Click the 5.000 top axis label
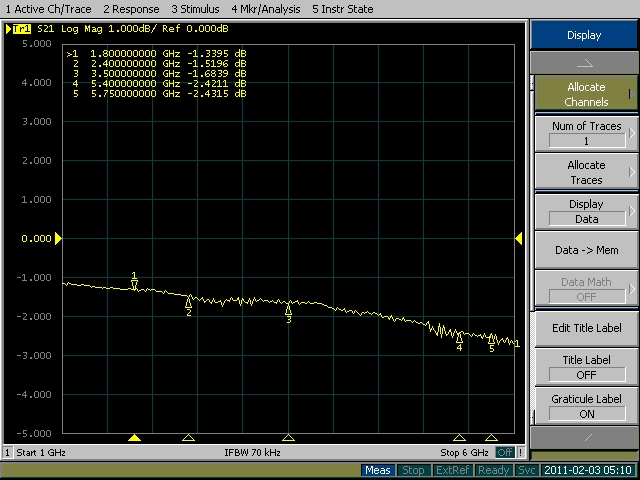 click(x=36, y=44)
